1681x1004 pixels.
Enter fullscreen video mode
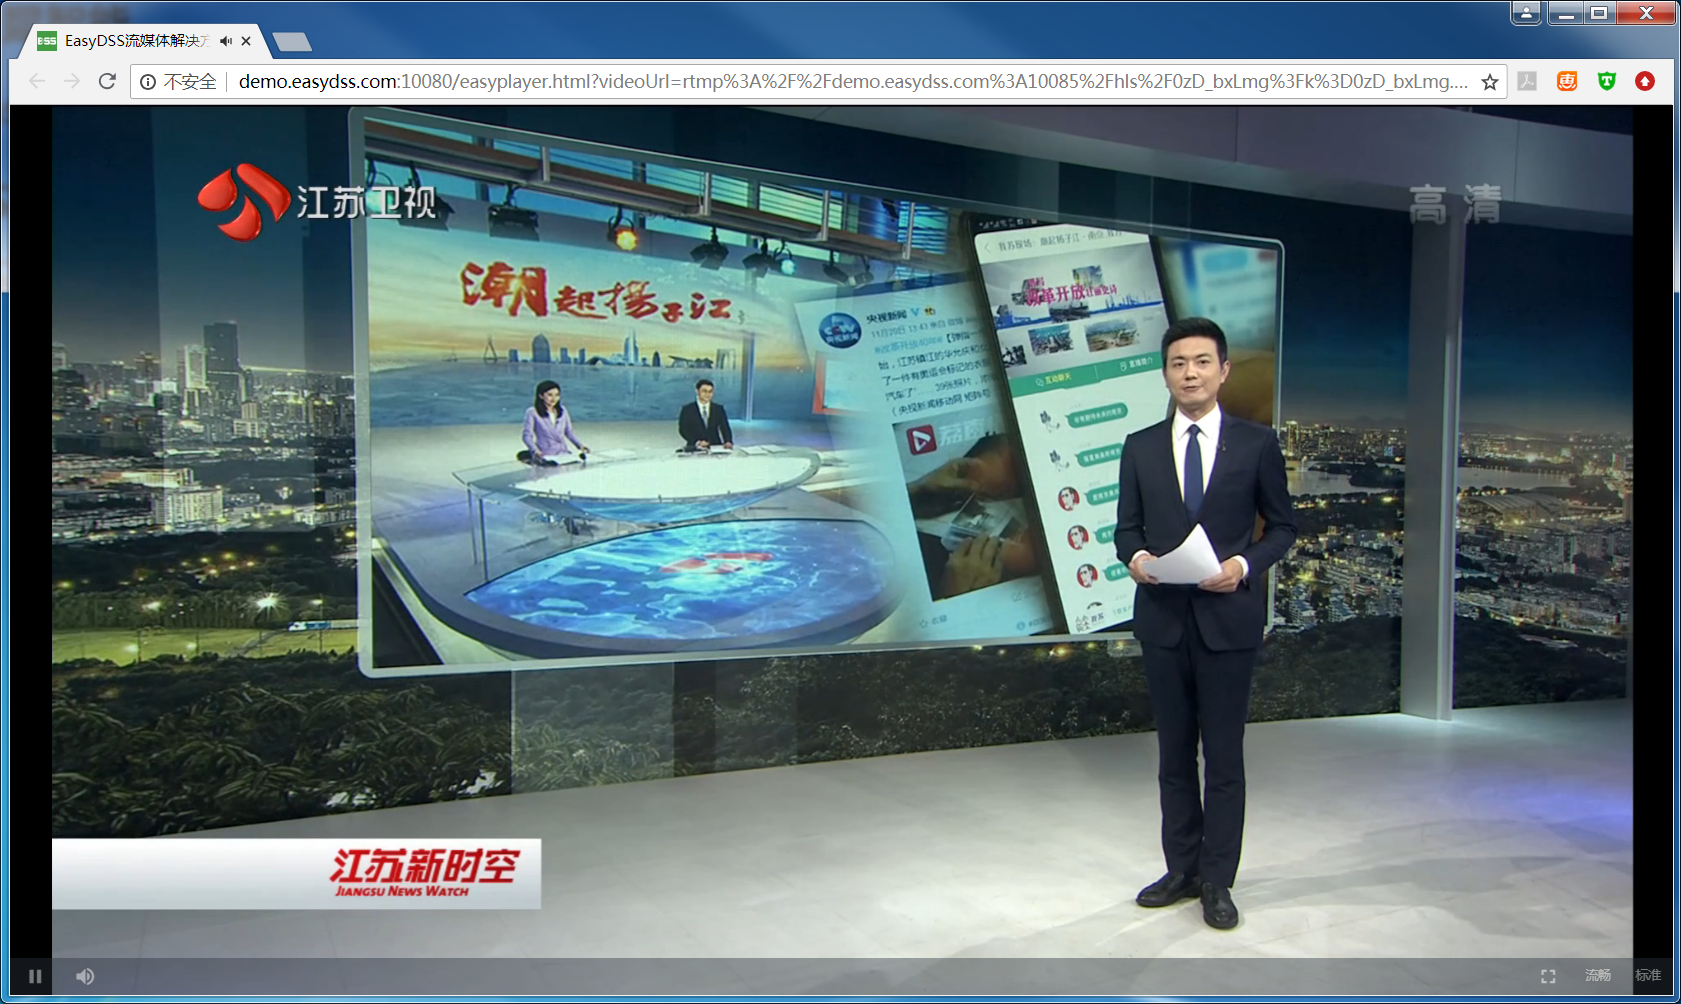tap(1548, 976)
